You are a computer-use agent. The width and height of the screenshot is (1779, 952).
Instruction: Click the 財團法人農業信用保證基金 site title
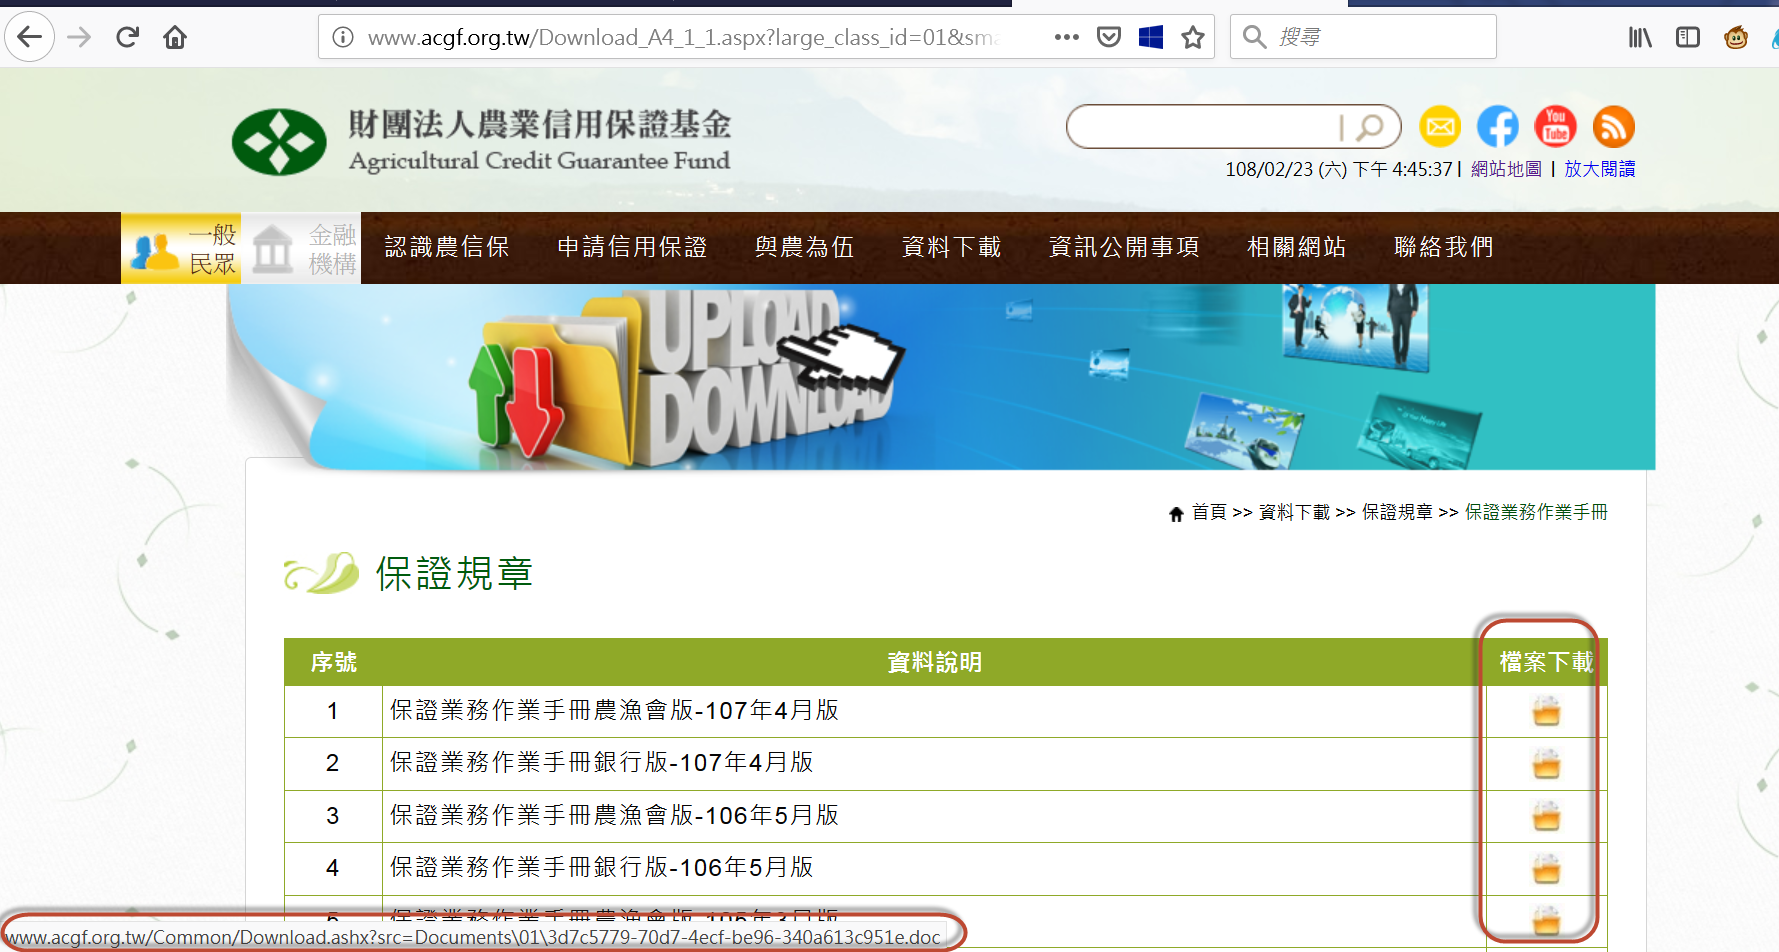tap(539, 124)
